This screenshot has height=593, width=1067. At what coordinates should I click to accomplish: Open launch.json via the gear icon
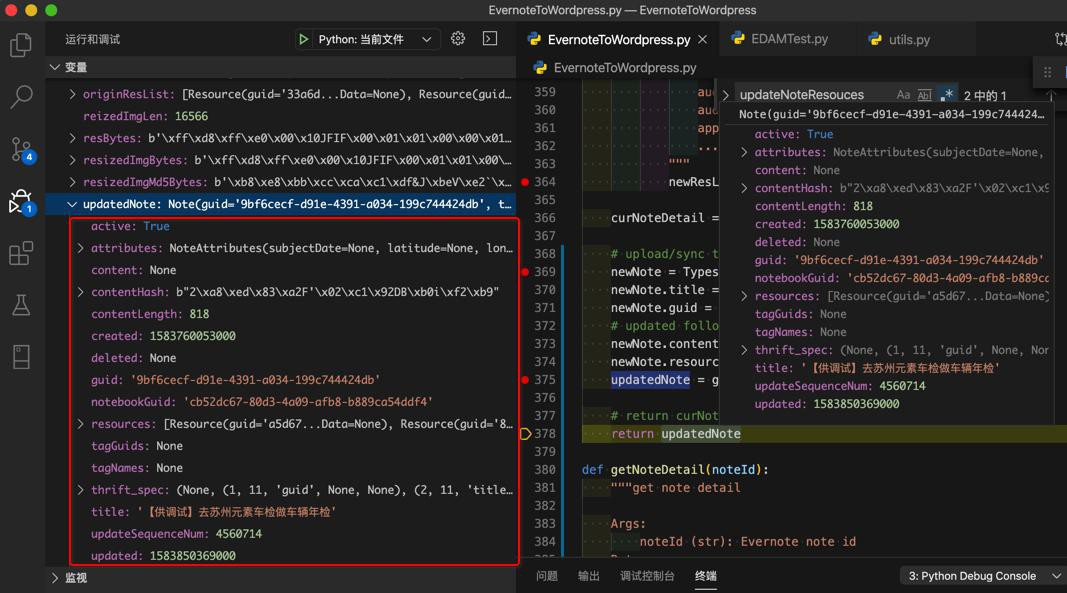point(458,39)
